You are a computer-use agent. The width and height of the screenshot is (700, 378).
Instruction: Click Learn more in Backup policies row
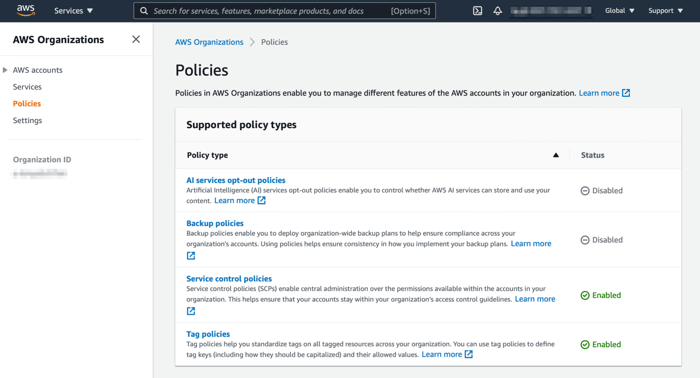click(531, 244)
